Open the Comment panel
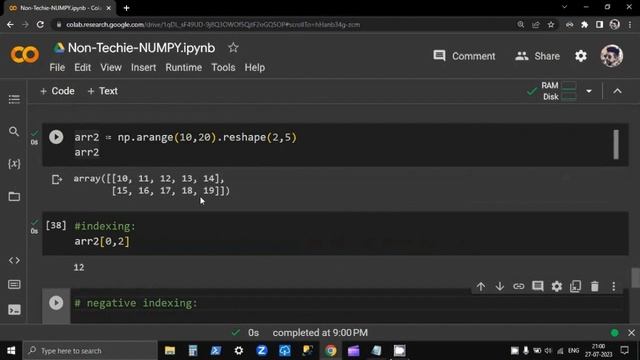Screen dimensions: 640x360 [464, 56]
